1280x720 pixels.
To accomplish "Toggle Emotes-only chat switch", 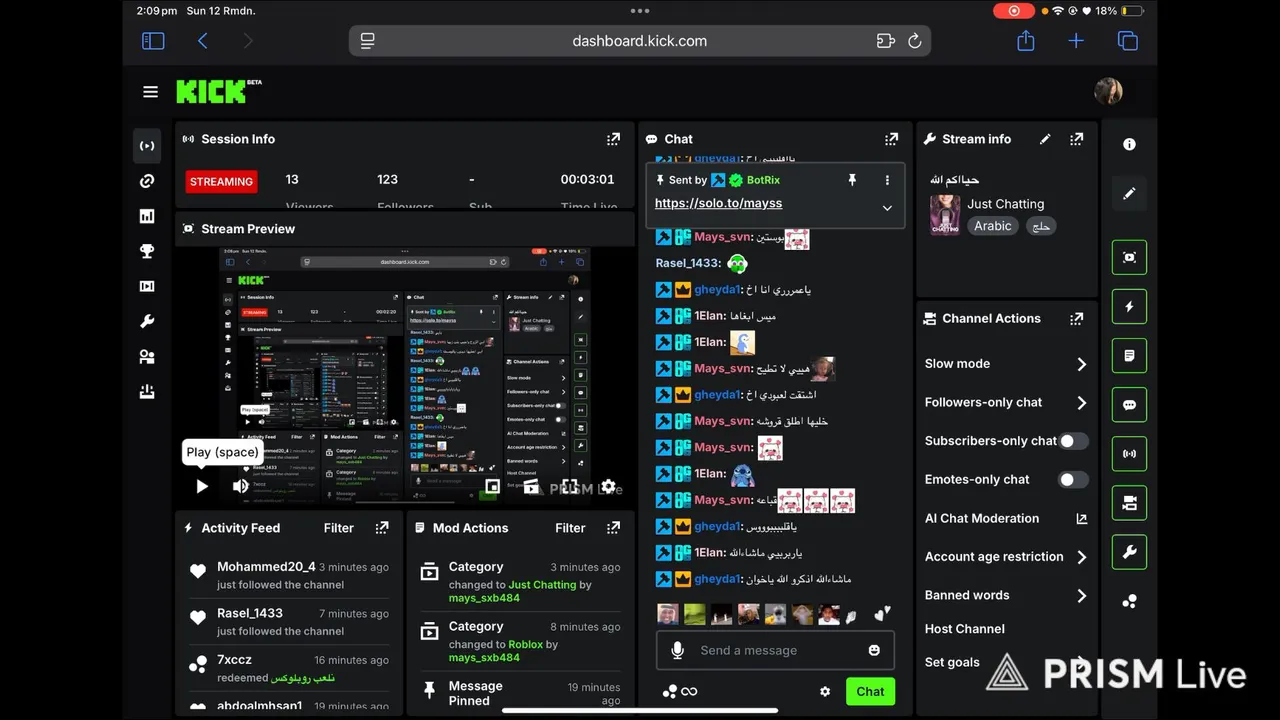I will [1073, 480].
